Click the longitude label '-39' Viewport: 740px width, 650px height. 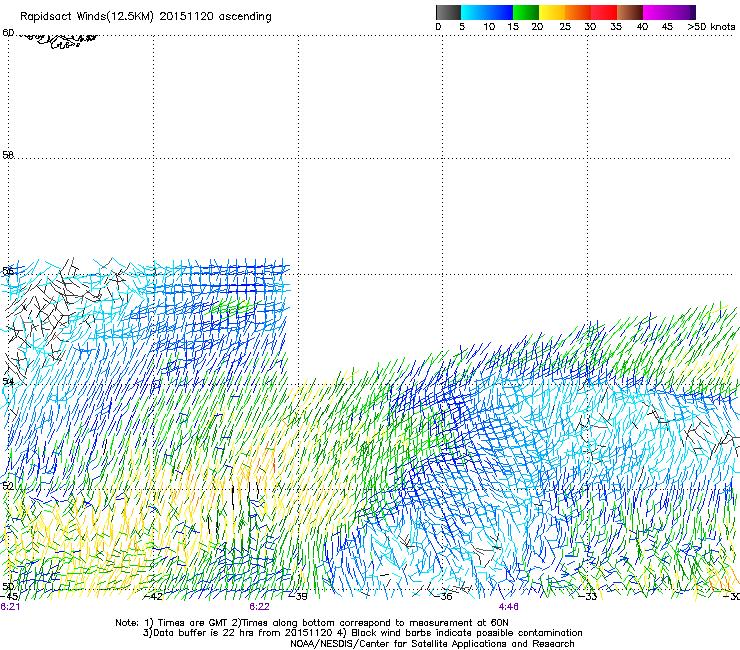click(298, 597)
